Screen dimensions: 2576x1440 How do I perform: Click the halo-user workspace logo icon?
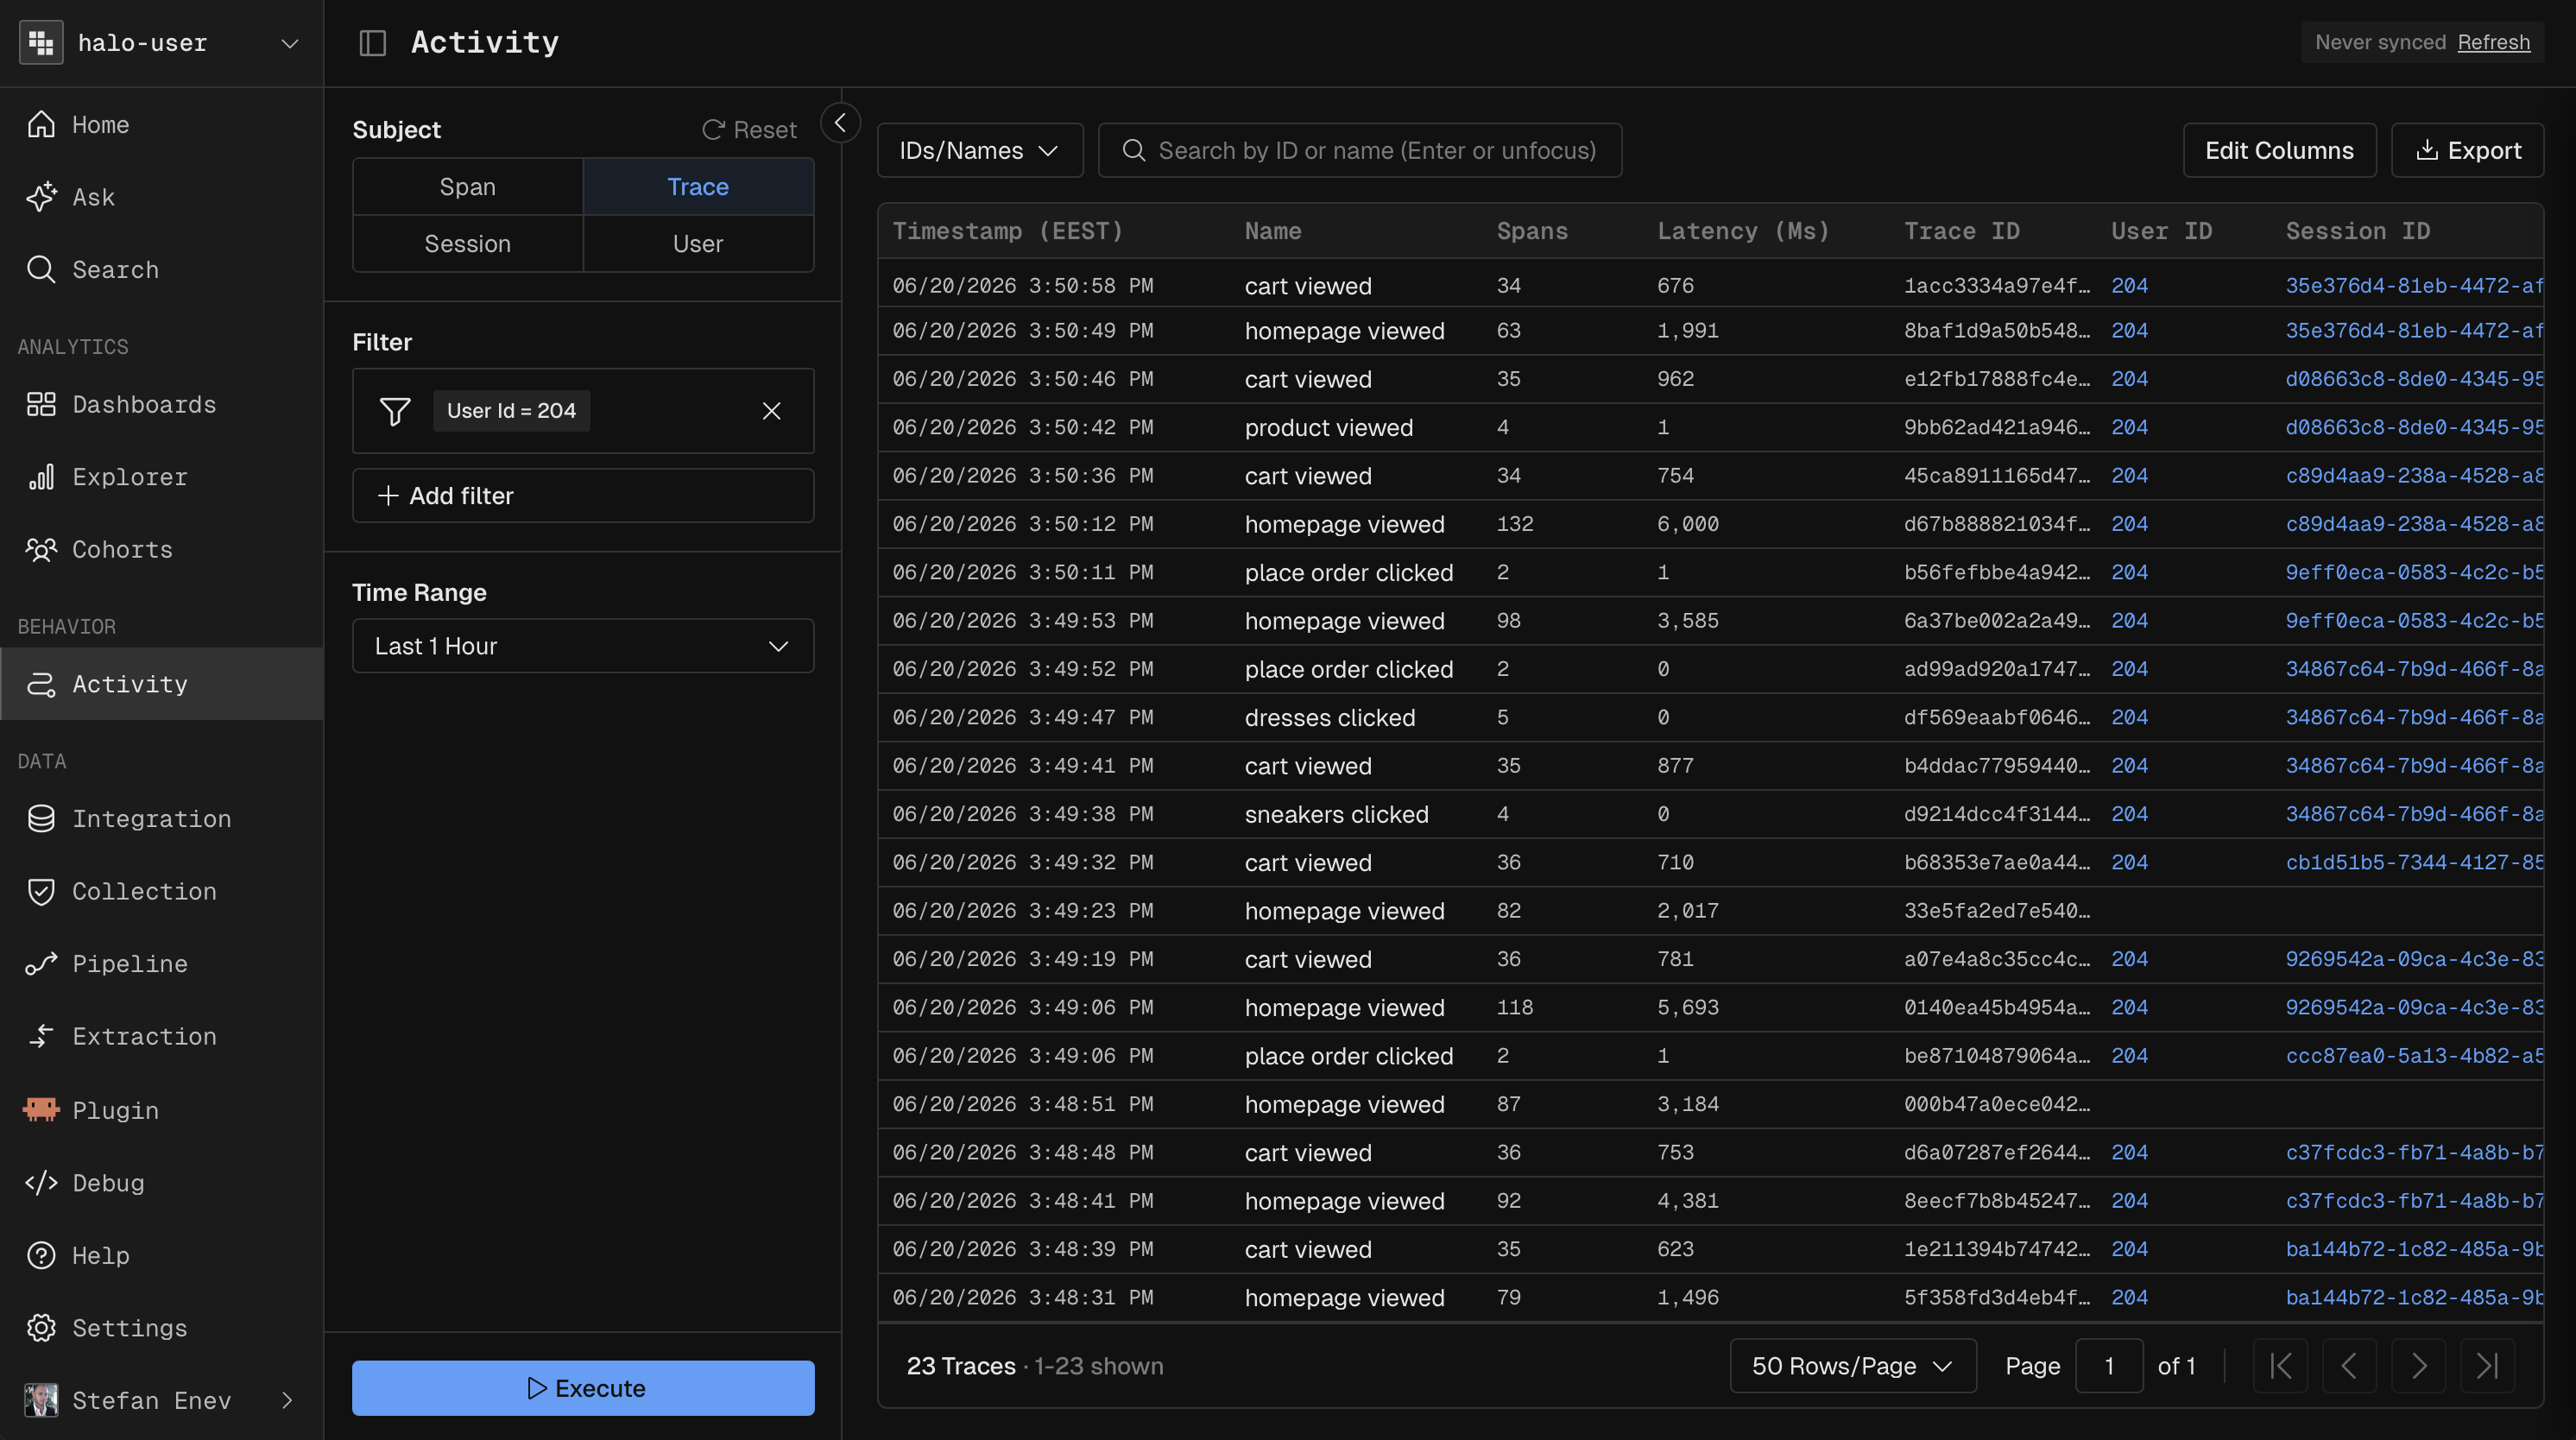41,42
